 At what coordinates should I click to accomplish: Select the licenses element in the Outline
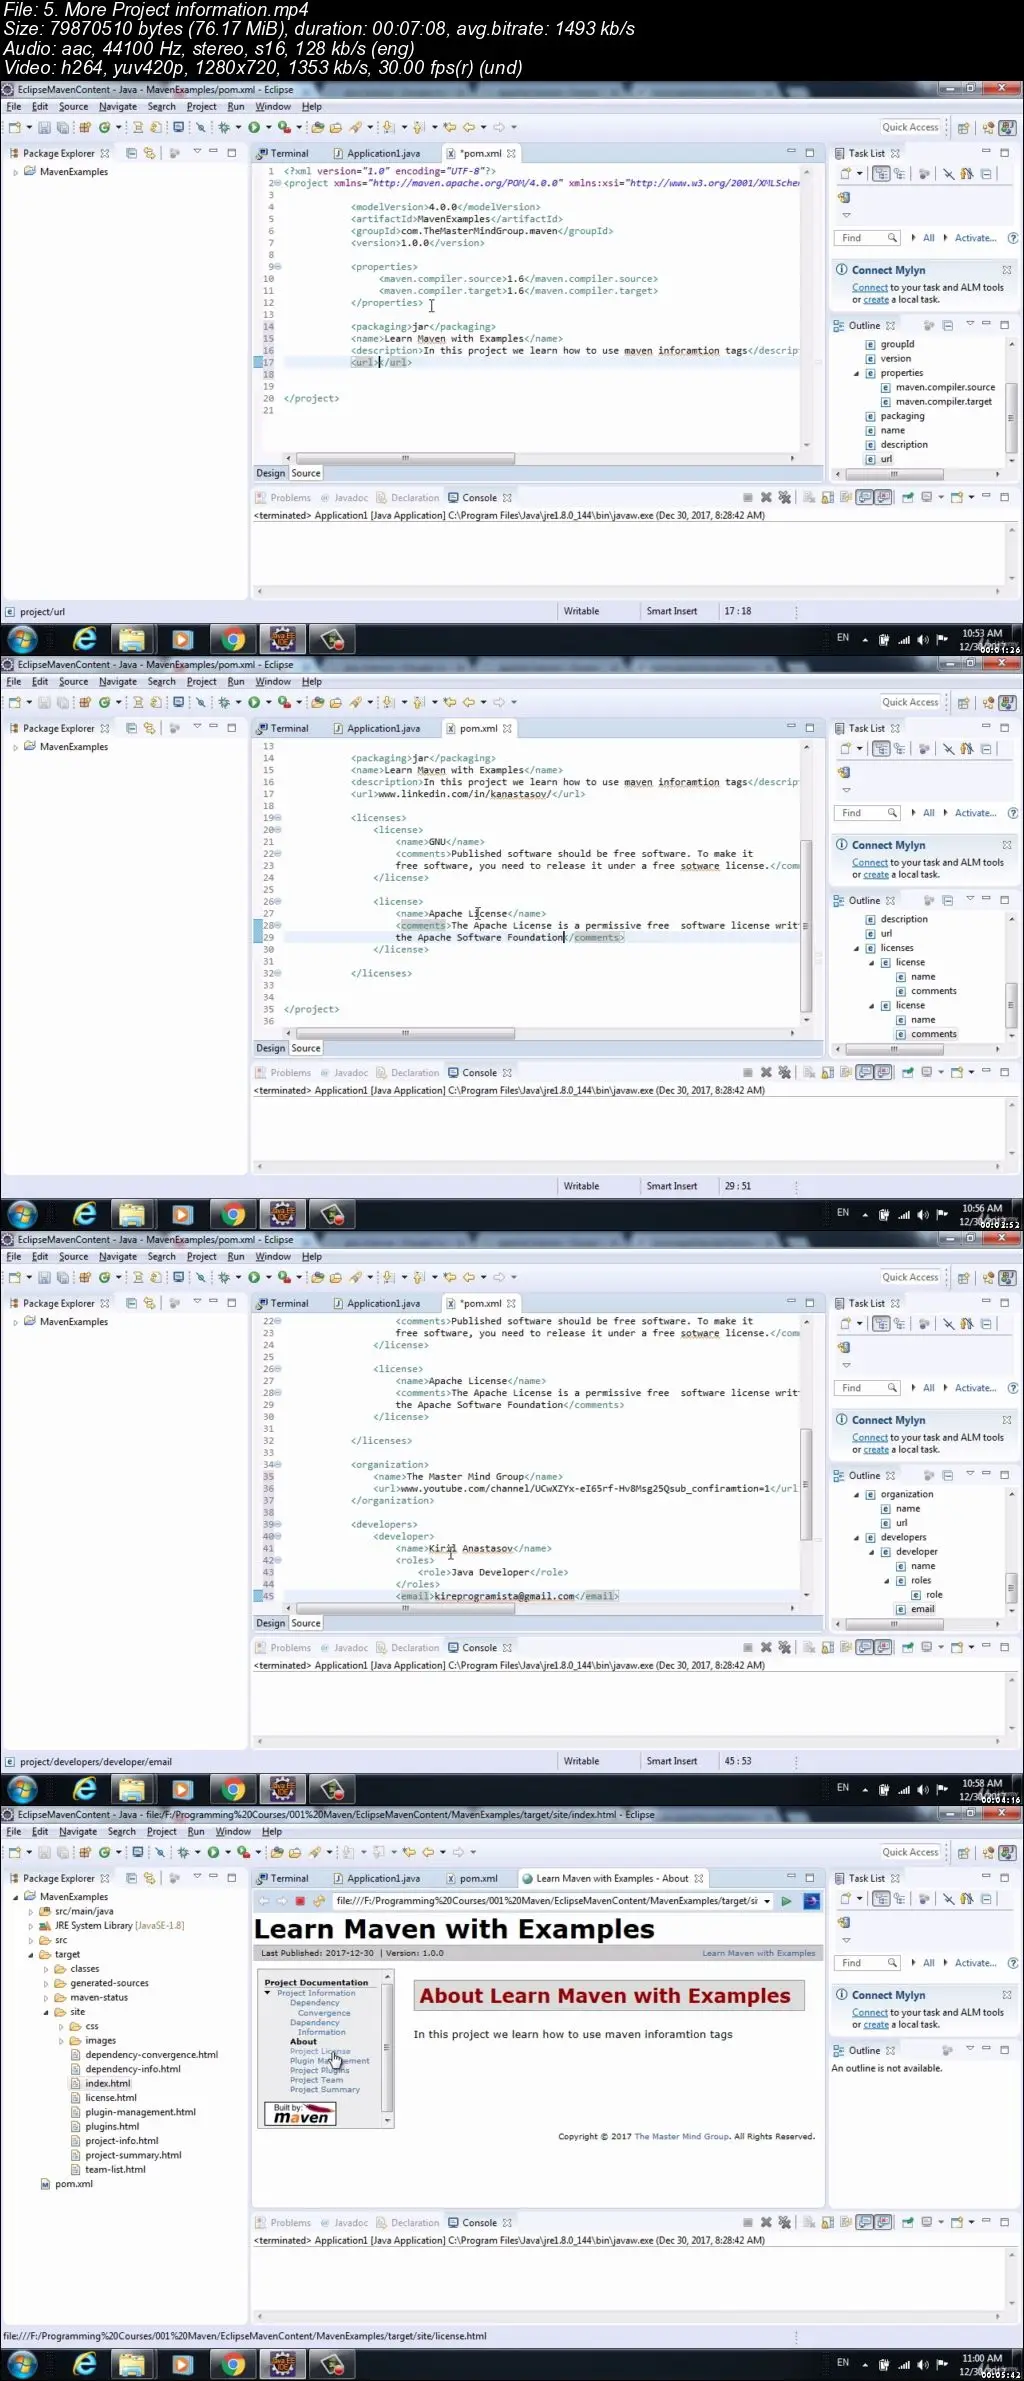coord(897,948)
